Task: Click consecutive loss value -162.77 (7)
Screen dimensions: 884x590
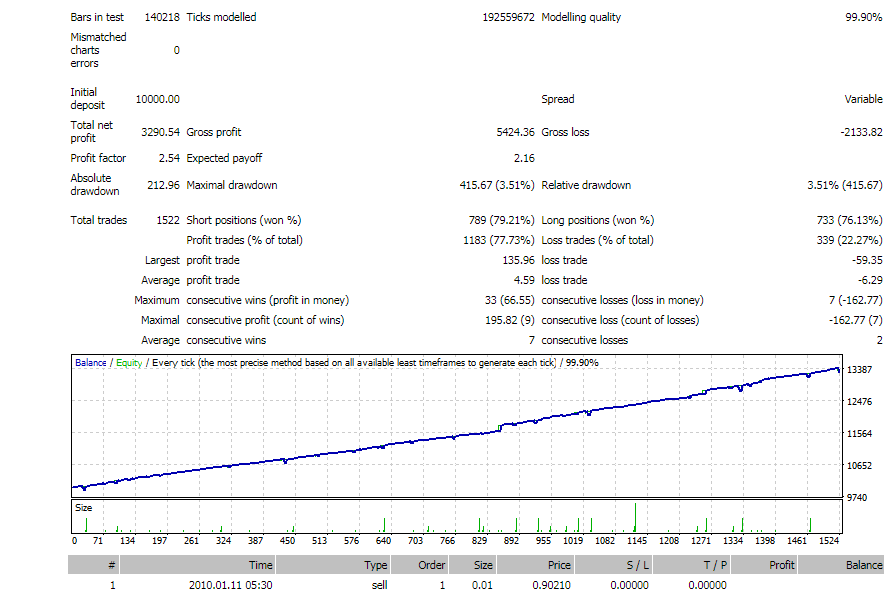Action: 856,320
